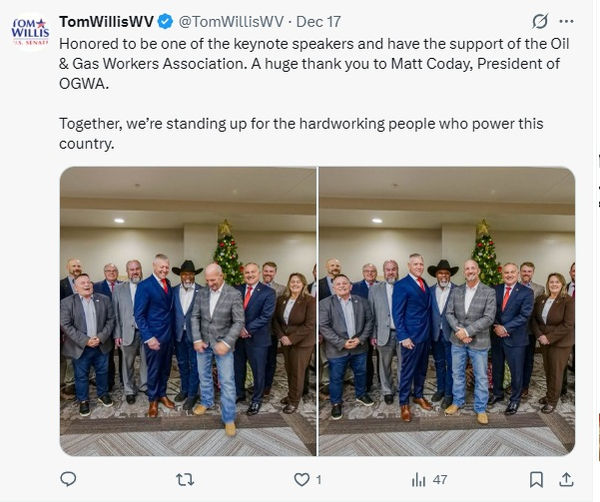
Task: Visit the @TomWillisWV handle link
Action: pyautogui.click(x=231, y=22)
